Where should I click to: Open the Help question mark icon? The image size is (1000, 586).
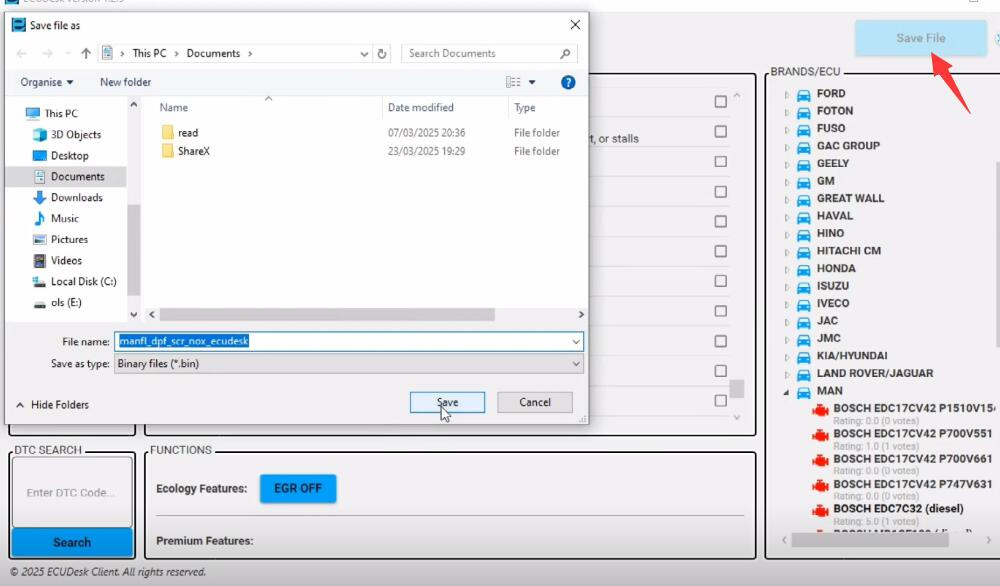coord(568,81)
